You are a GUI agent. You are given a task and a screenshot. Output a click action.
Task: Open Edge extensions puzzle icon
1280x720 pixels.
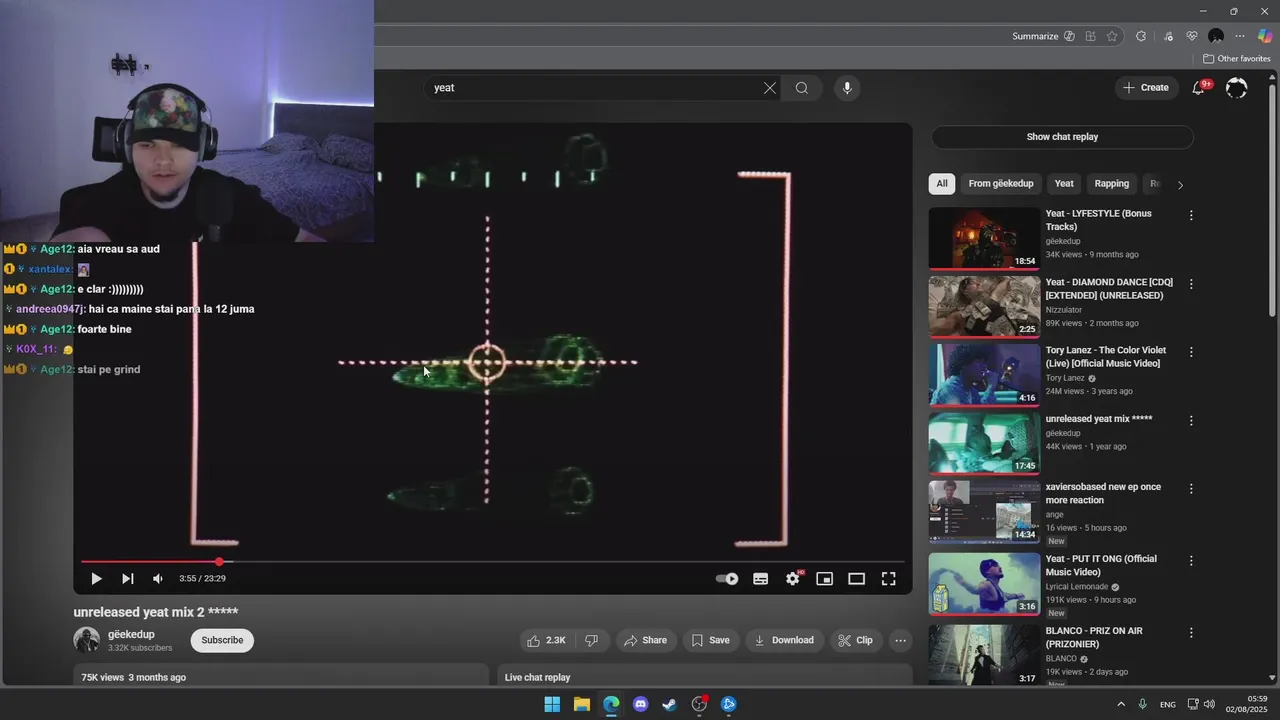(x=1141, y=36)
